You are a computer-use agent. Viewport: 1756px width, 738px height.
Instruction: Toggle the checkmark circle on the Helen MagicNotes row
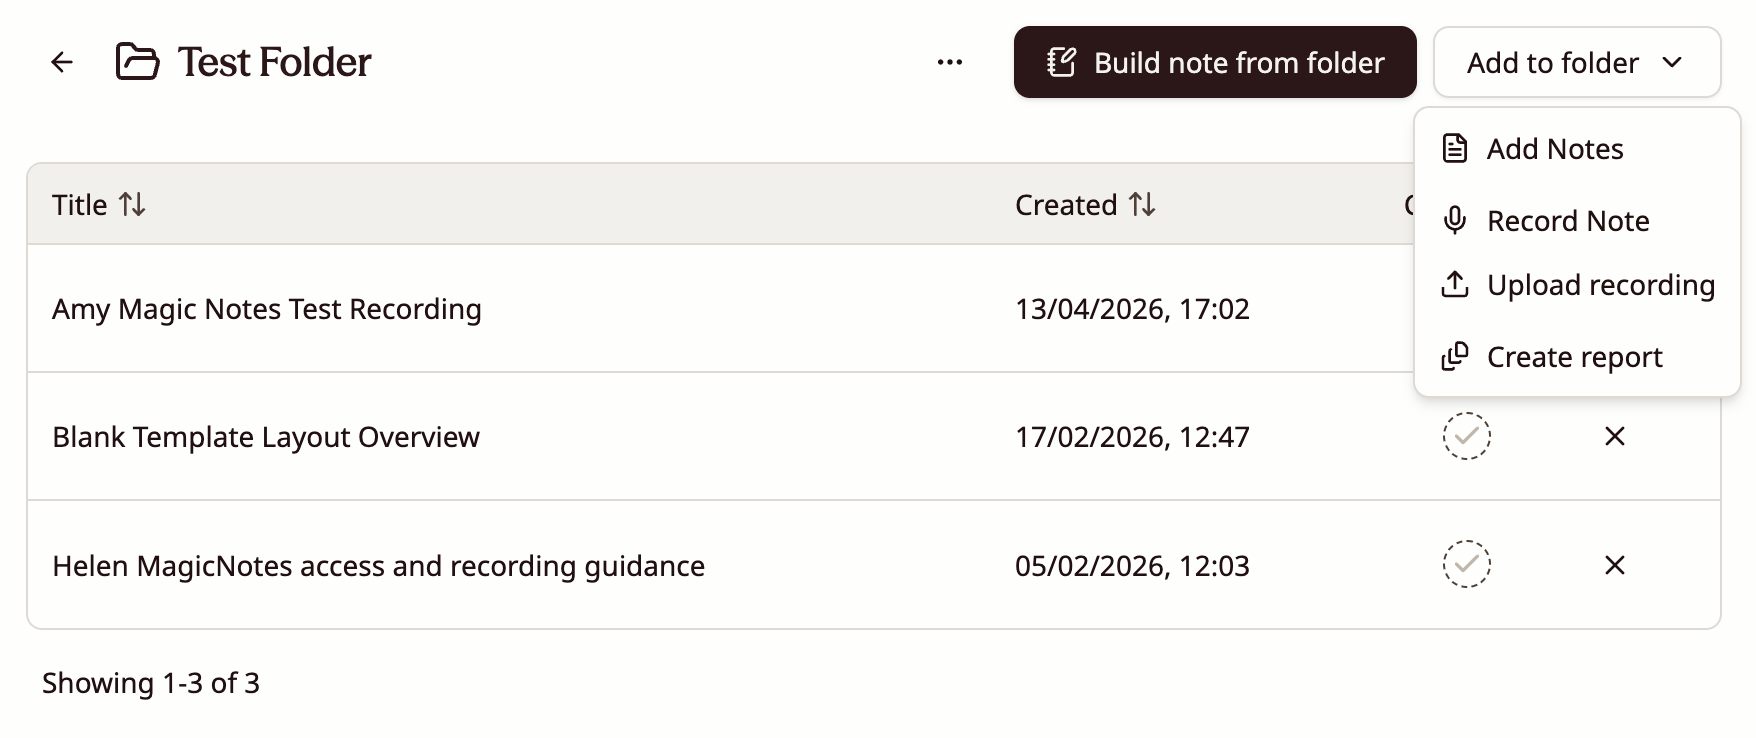click(1467, 565)
